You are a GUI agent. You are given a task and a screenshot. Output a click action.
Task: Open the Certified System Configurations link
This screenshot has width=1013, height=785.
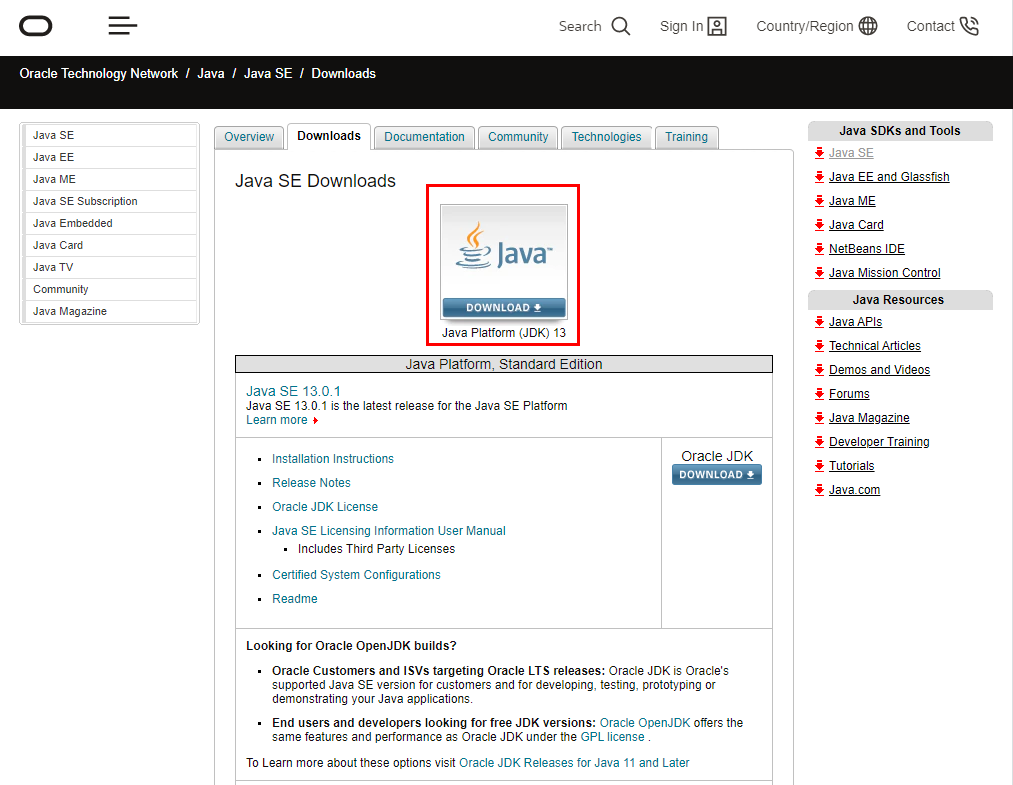click(356, 574)
